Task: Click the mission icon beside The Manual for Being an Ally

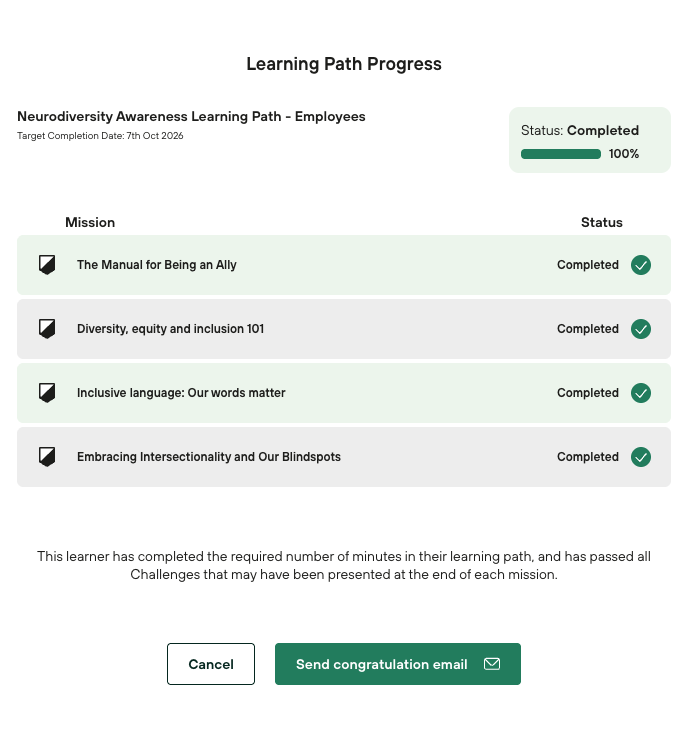Action: coord(47,265)
